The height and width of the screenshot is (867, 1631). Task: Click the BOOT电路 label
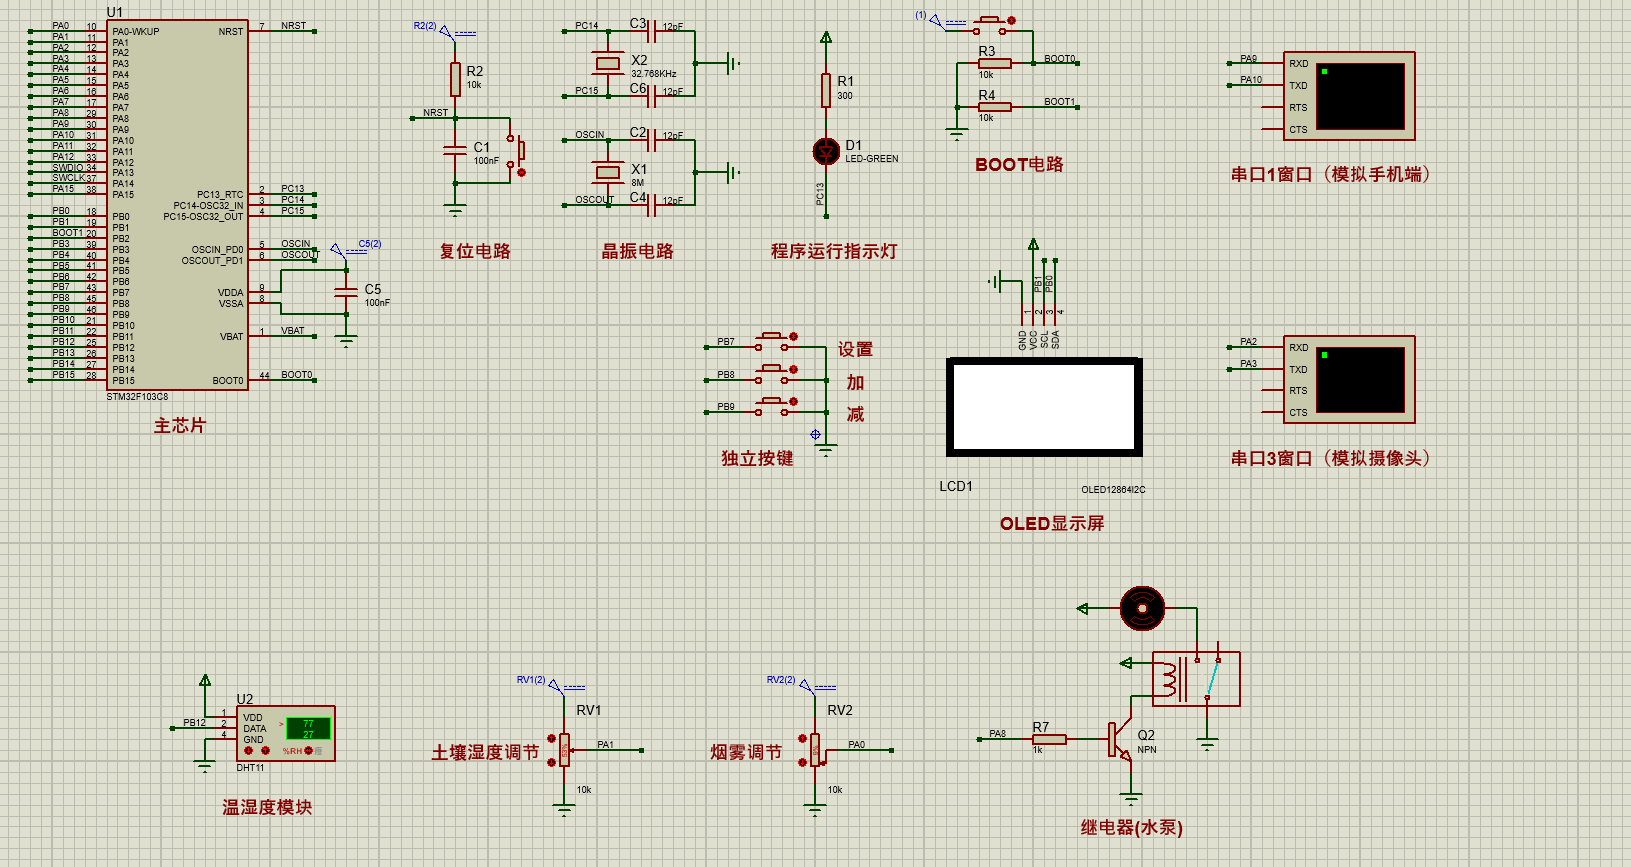1019,164
